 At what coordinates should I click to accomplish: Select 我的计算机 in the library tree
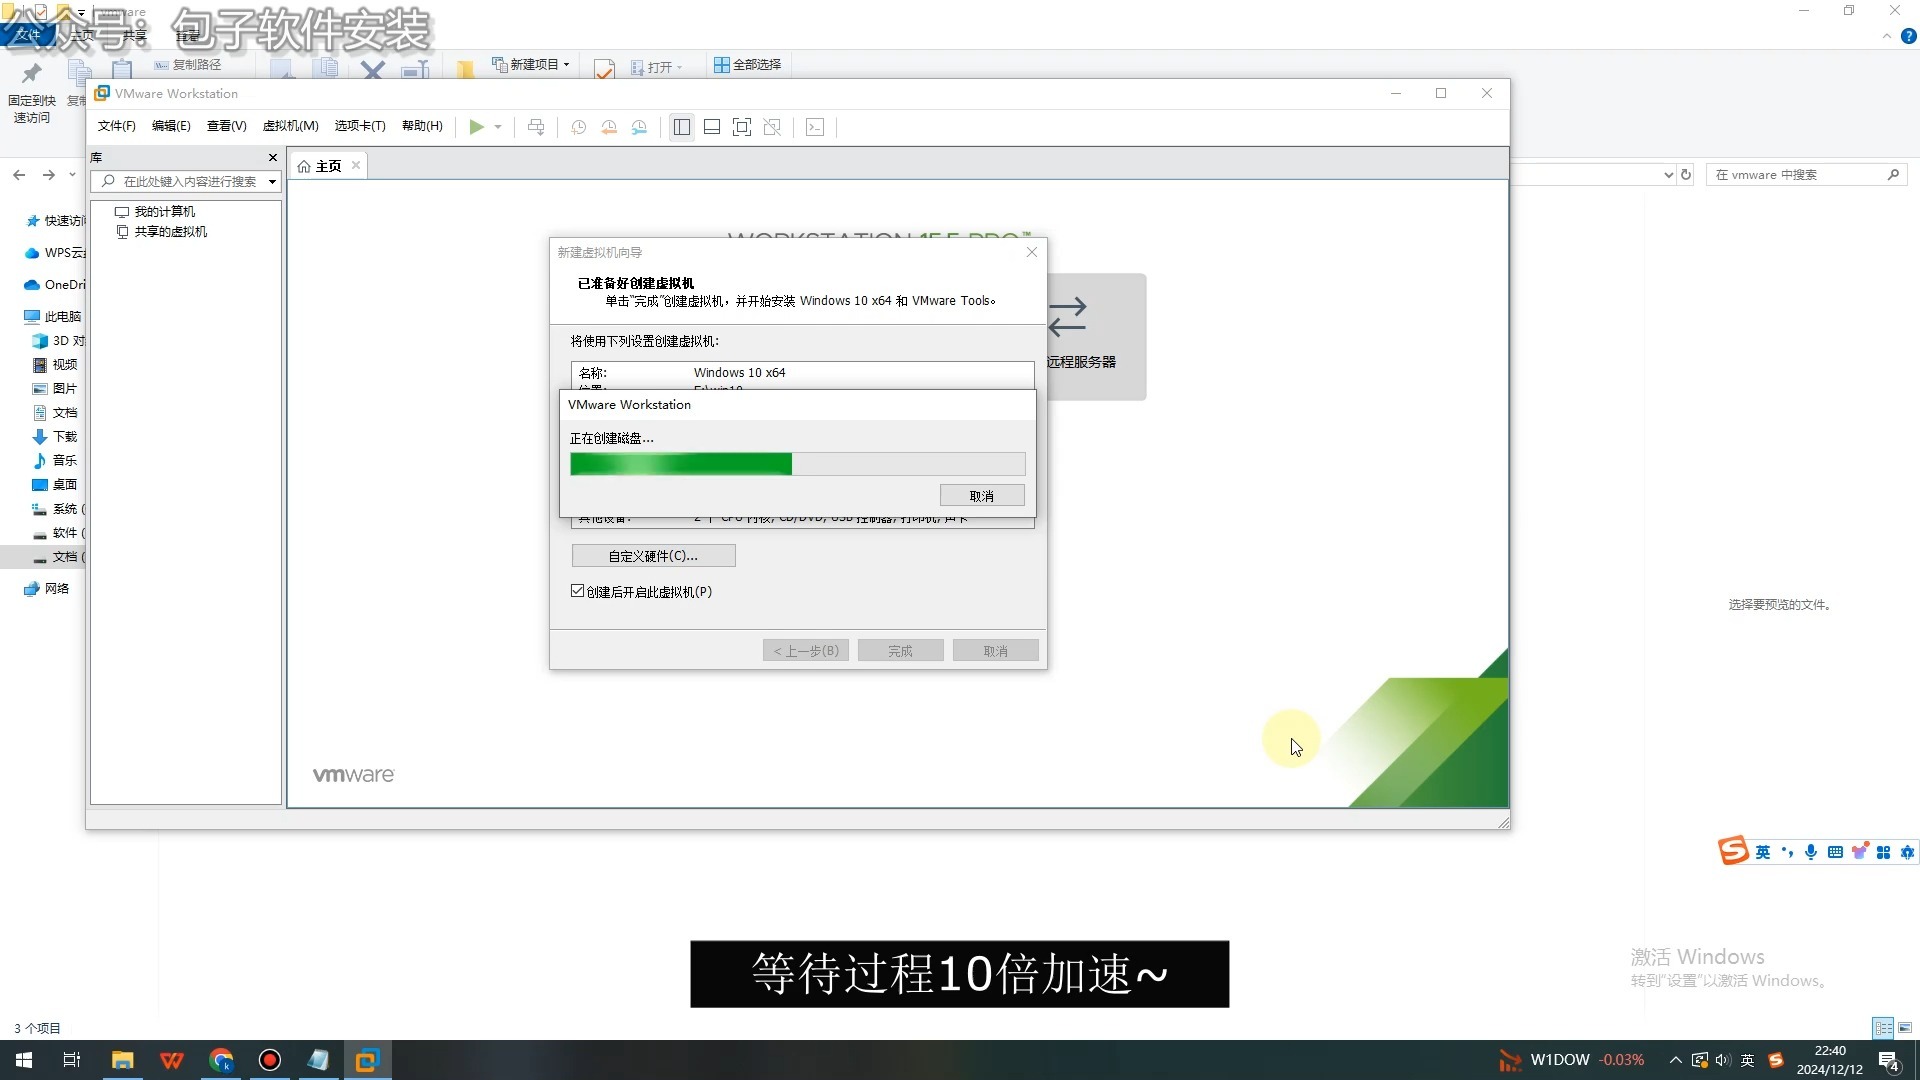pos(155,212)
